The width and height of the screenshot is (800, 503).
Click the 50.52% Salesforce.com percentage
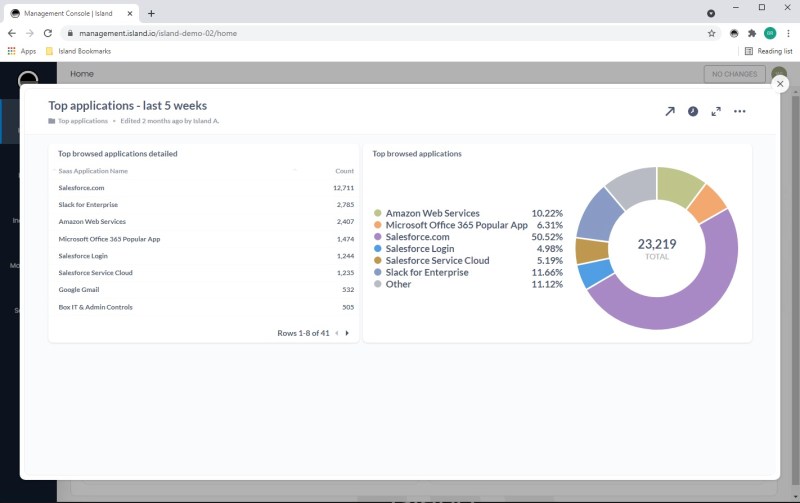point(547,237)
